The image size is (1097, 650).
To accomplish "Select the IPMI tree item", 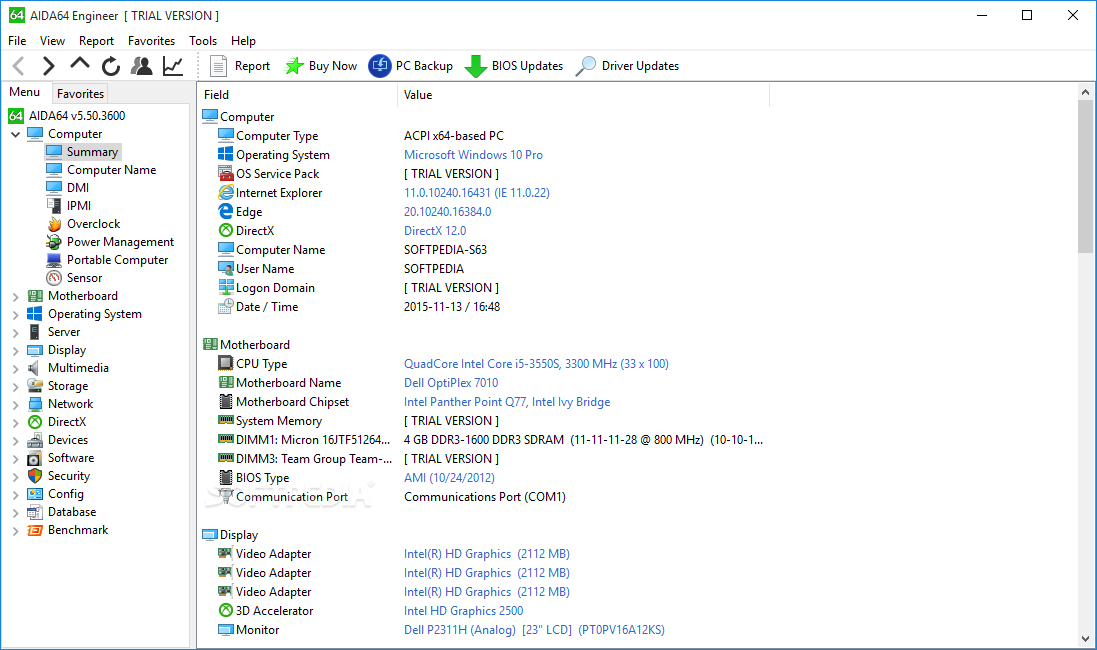I will tap(79, 206).
